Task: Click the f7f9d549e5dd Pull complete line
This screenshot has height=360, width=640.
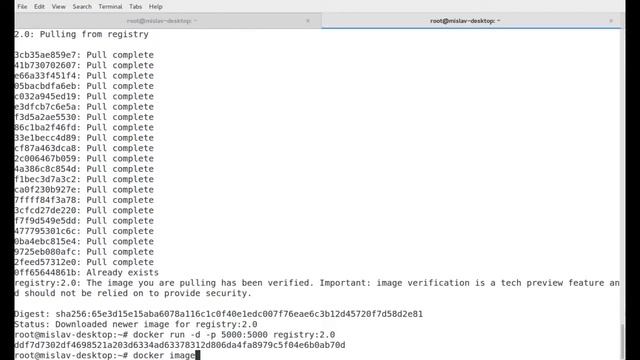Action: 84,221
